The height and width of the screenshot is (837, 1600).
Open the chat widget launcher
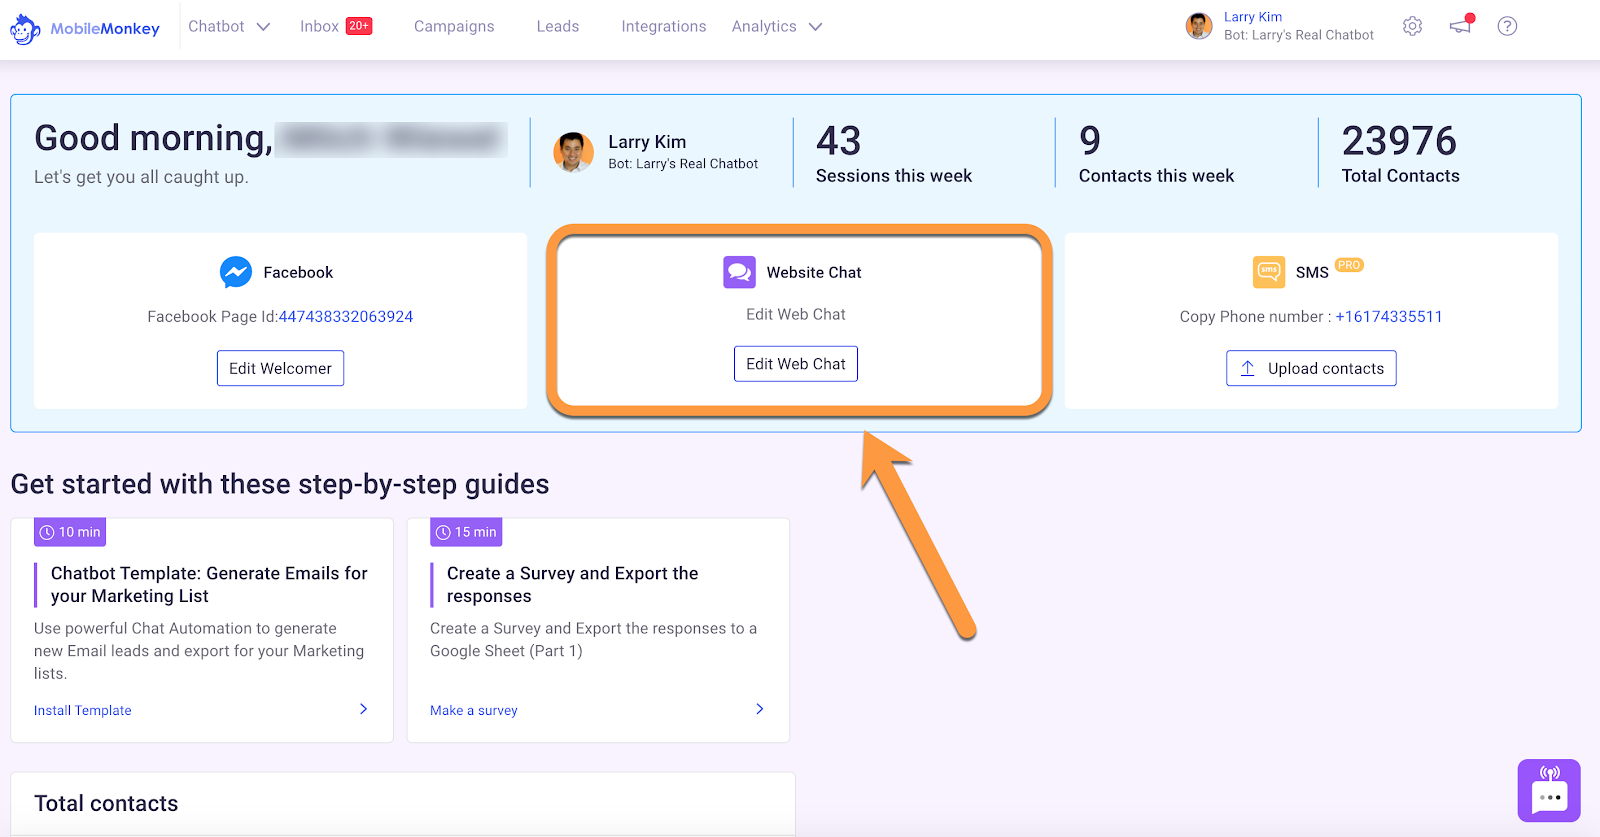coord(1549,790)
